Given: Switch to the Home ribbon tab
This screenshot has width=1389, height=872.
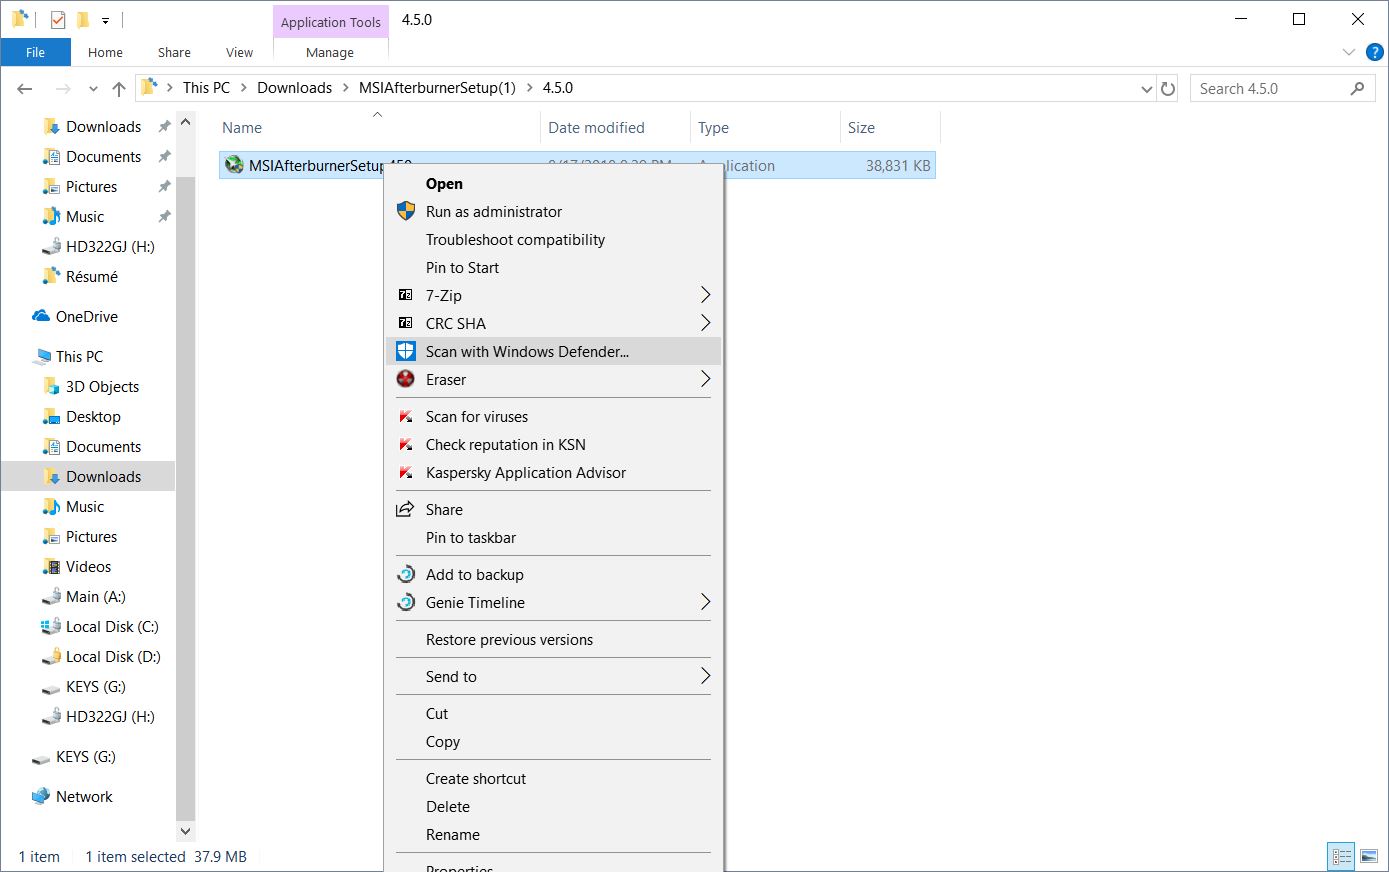Looking at the screenshot, I should tap(105, 52).
